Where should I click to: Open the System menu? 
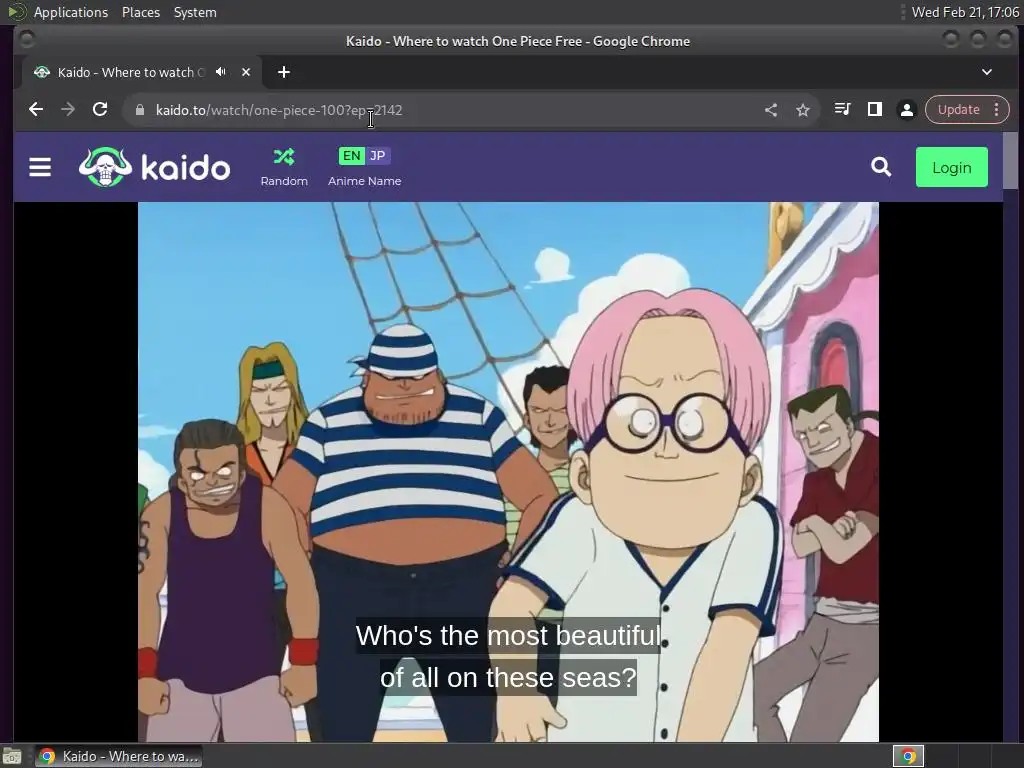195,12
